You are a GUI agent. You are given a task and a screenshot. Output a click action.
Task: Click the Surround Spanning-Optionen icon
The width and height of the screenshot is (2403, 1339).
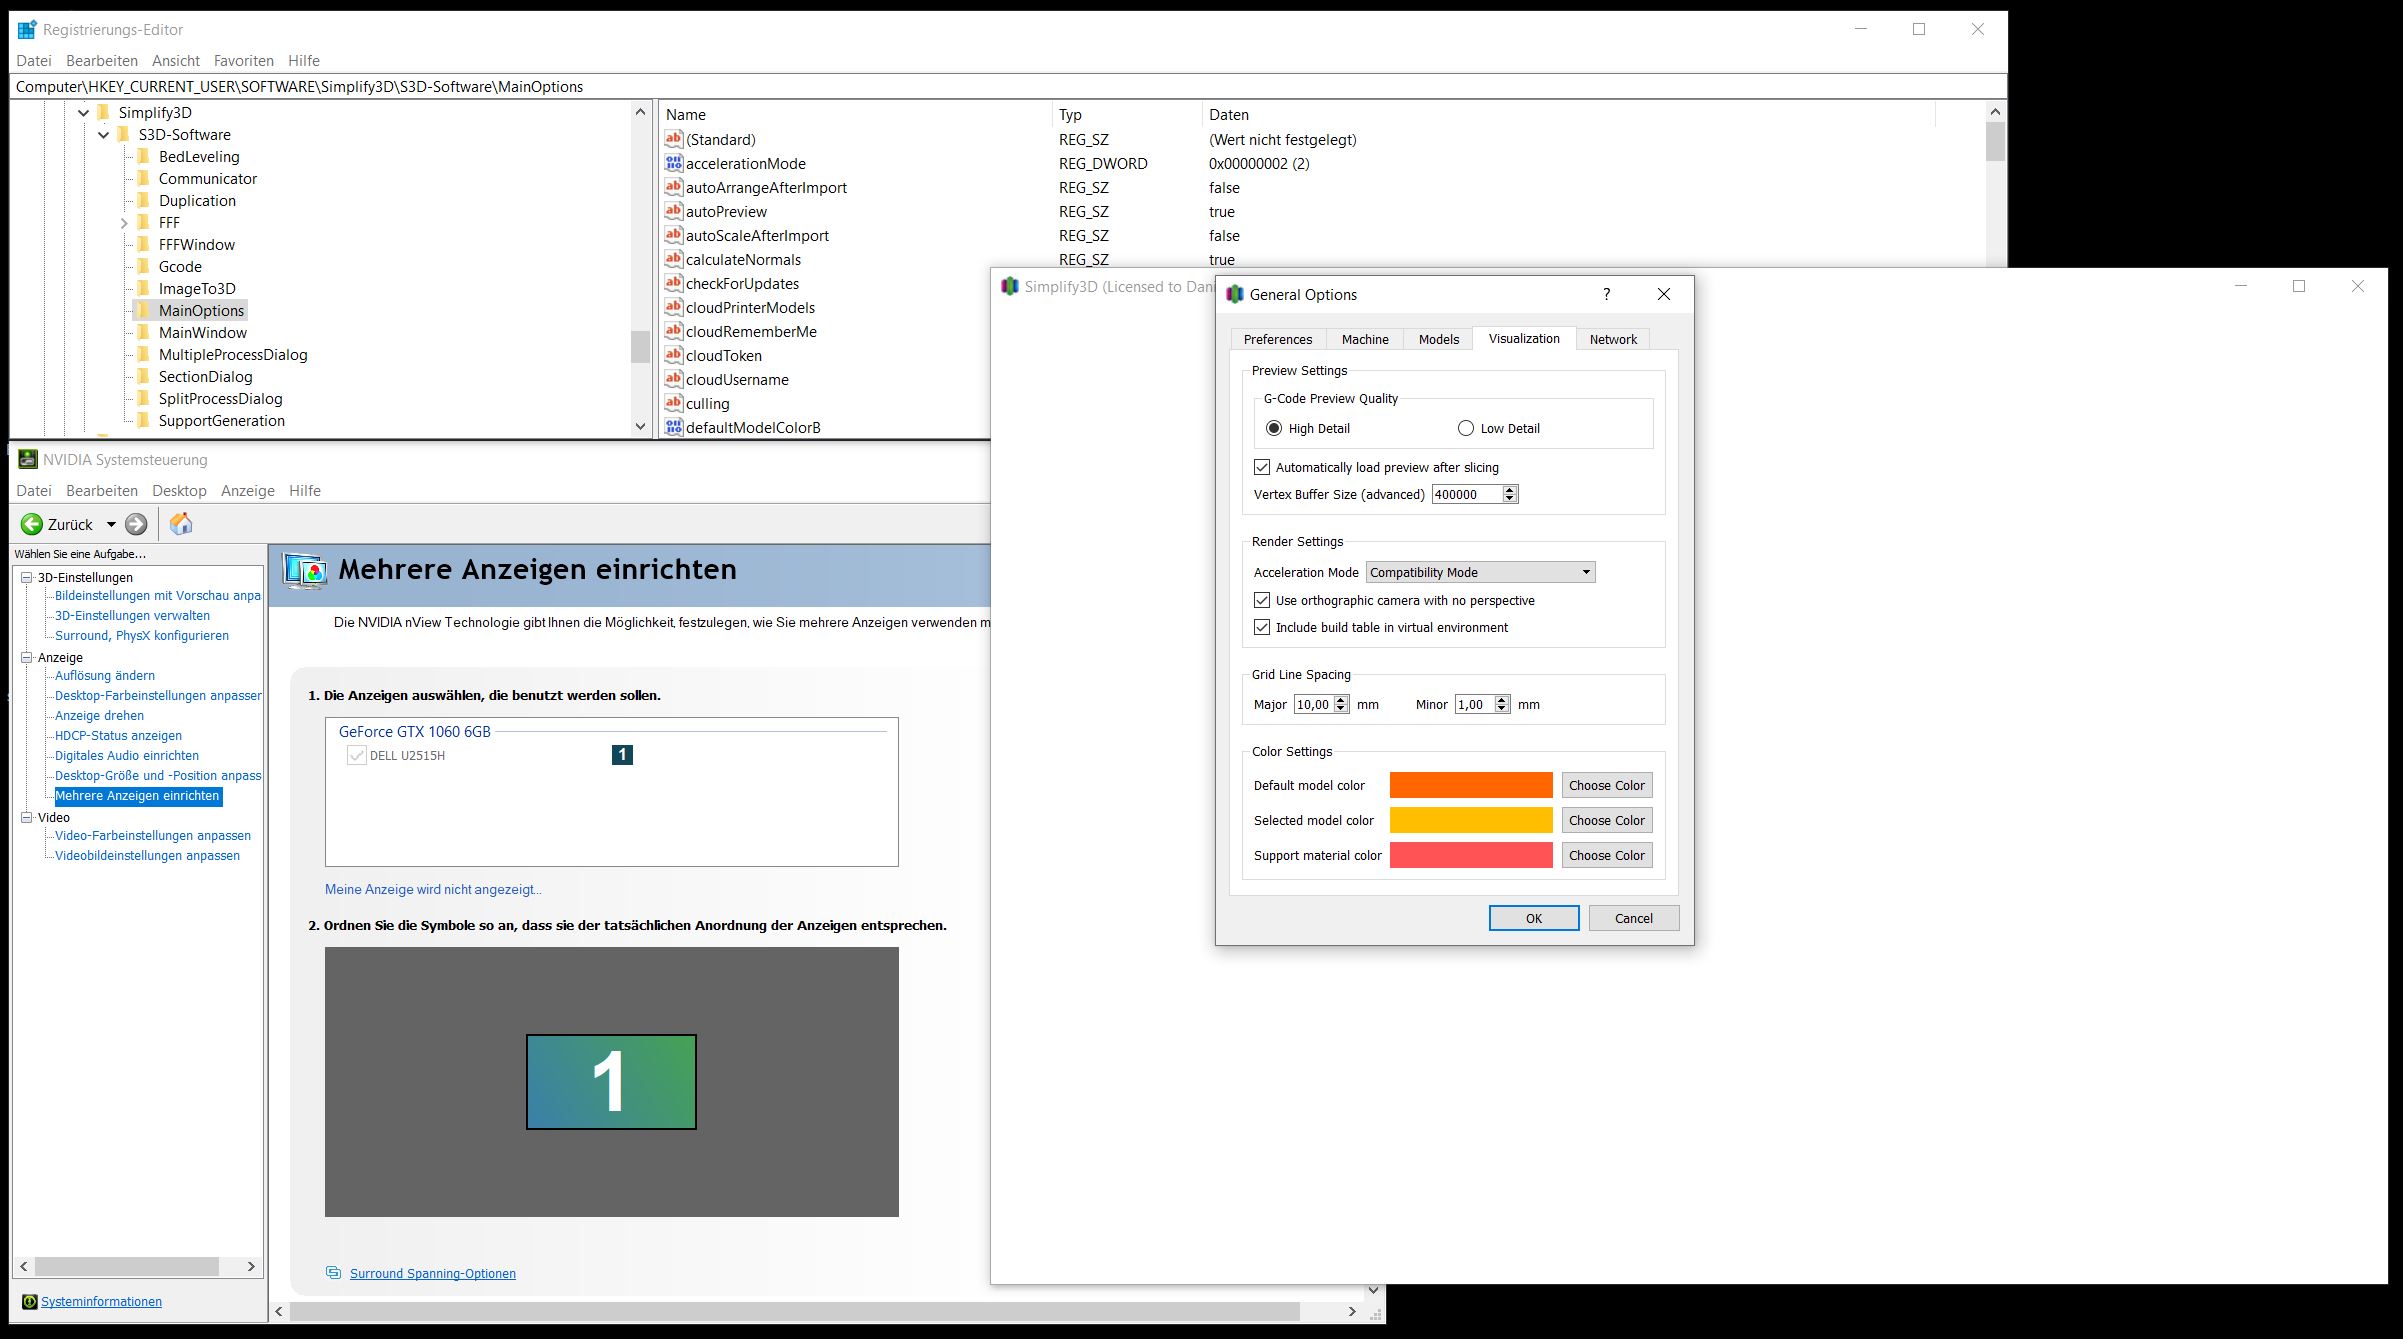pos(333,1273)
